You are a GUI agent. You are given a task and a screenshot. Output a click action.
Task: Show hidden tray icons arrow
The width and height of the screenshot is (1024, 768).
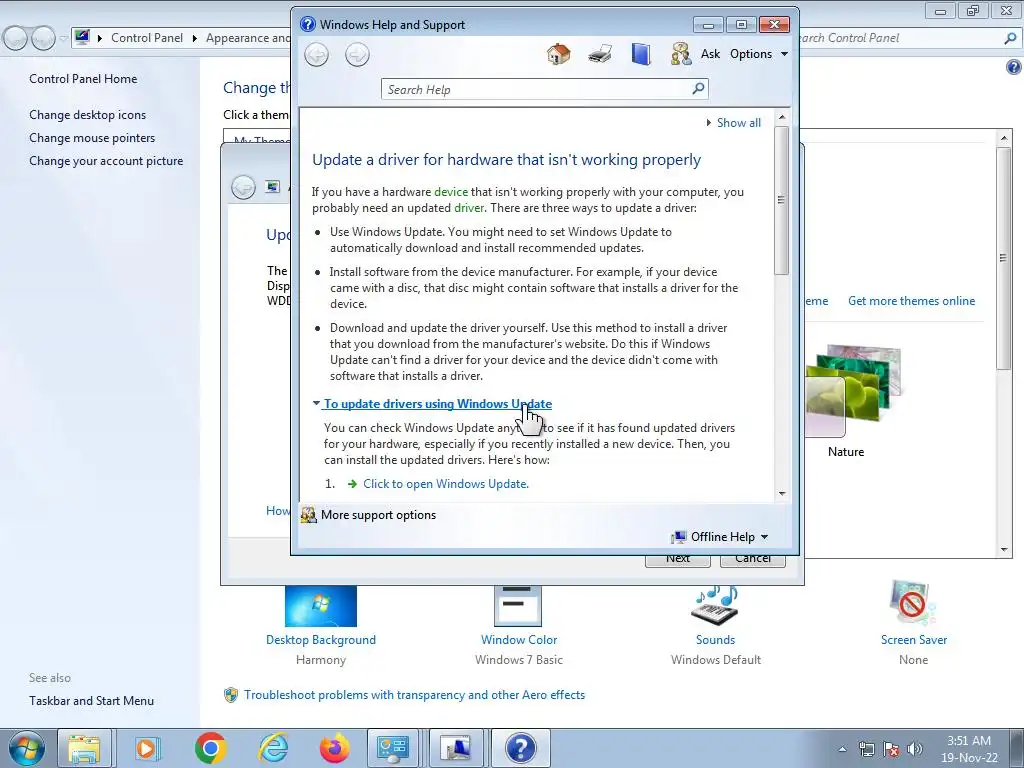click(842, 750)
